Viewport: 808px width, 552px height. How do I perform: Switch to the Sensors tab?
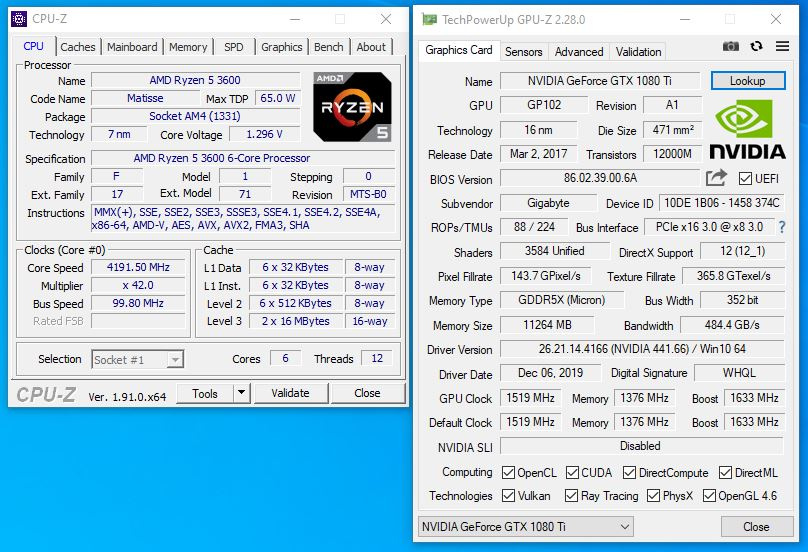(524, 52)
